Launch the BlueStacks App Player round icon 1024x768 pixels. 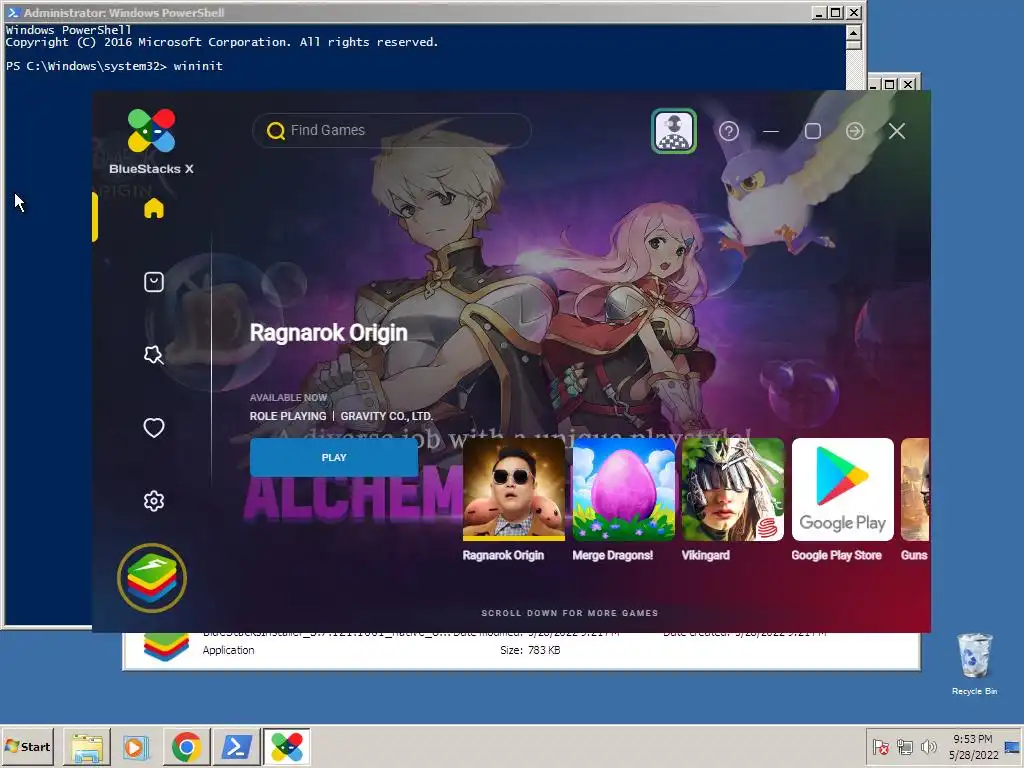152,578
